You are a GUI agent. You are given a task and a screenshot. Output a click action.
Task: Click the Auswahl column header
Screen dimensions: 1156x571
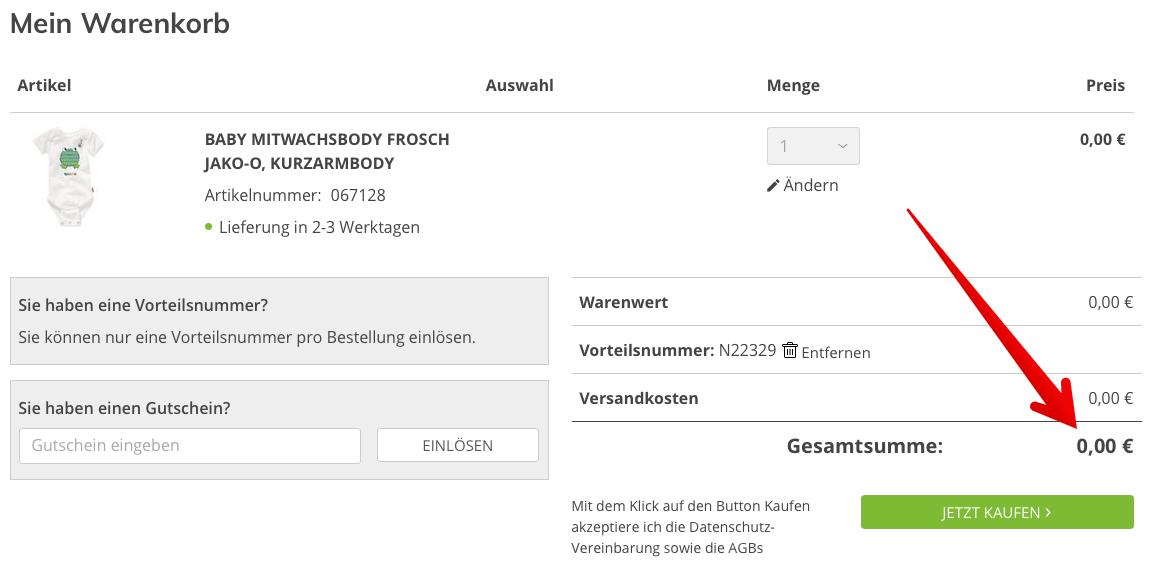click(x=519, y=86)
